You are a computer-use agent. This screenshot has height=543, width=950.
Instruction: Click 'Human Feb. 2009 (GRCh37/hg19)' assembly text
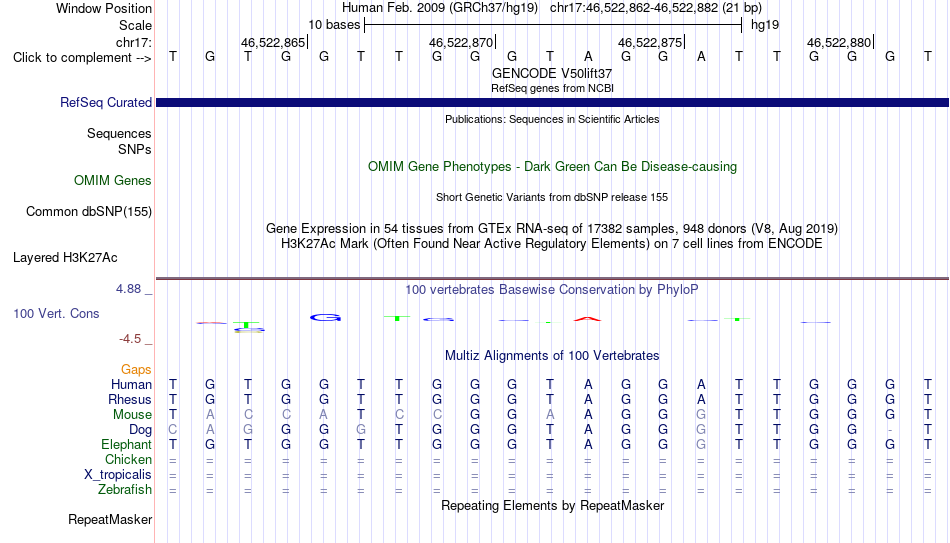[440, 8]
